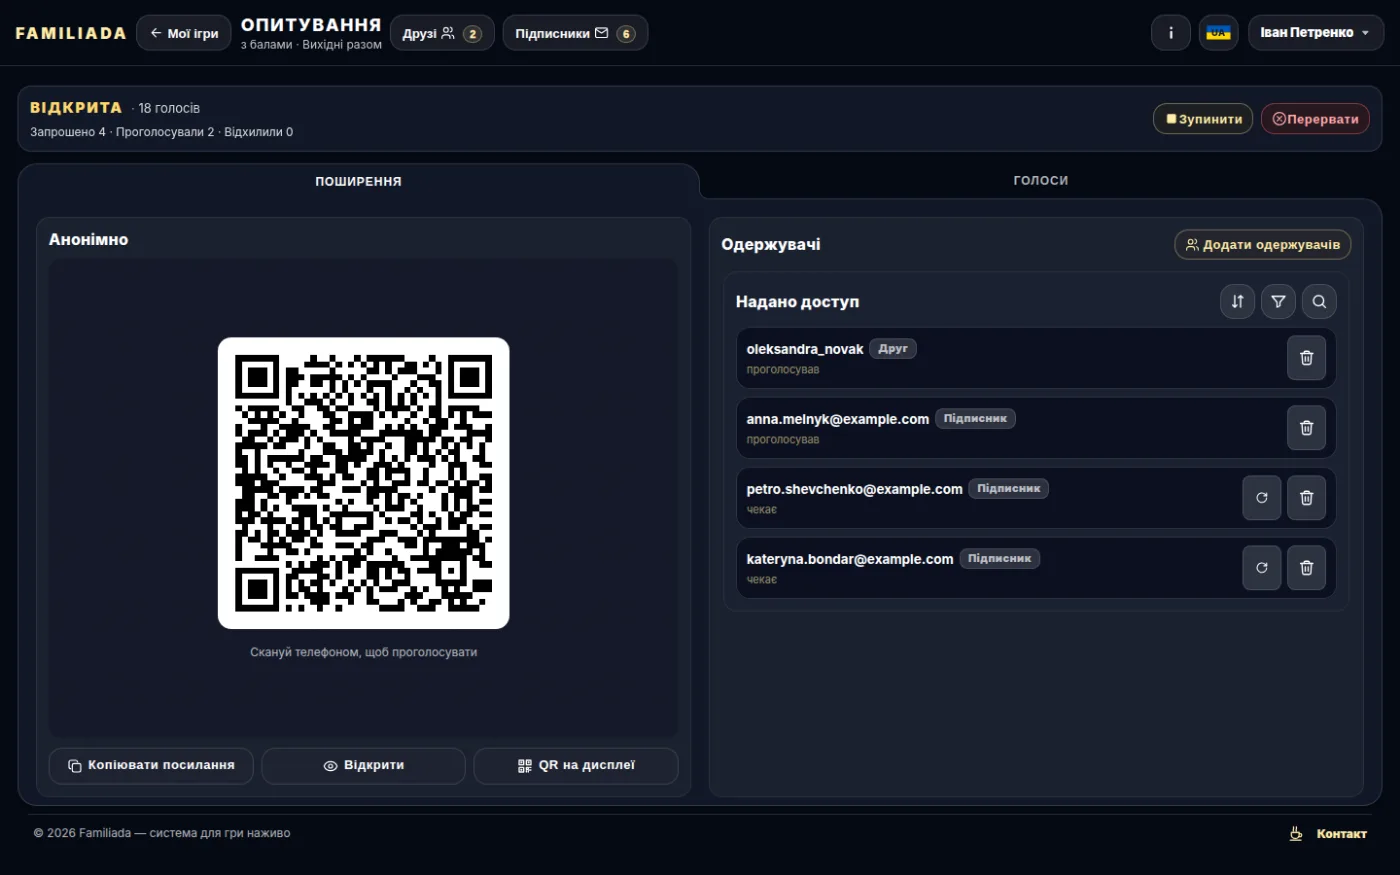The height and width of the screenshot is (875, 1400).
Task: Click the search recipients magnifier icon
Action: coord(1319,302)
